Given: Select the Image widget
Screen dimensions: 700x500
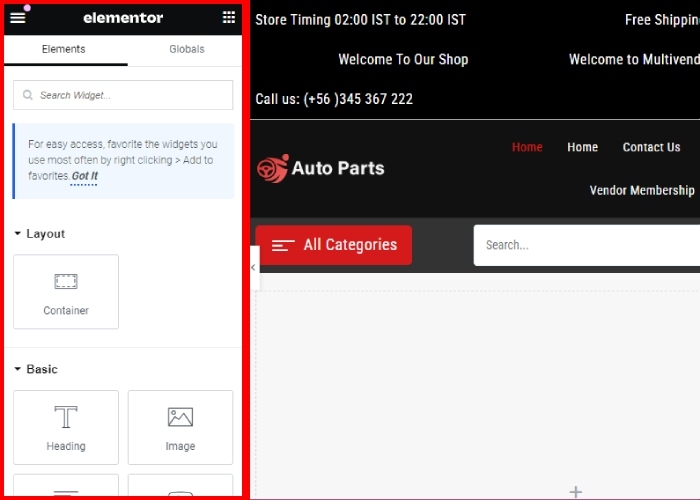Looking at the screenshot, I should pos(180,427).
